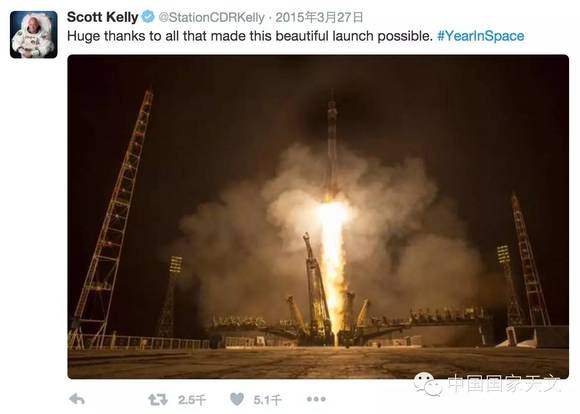This screenshot has height=414, width=580.
Task: View the 5.1千 likes count
Action: coord(267,400)
